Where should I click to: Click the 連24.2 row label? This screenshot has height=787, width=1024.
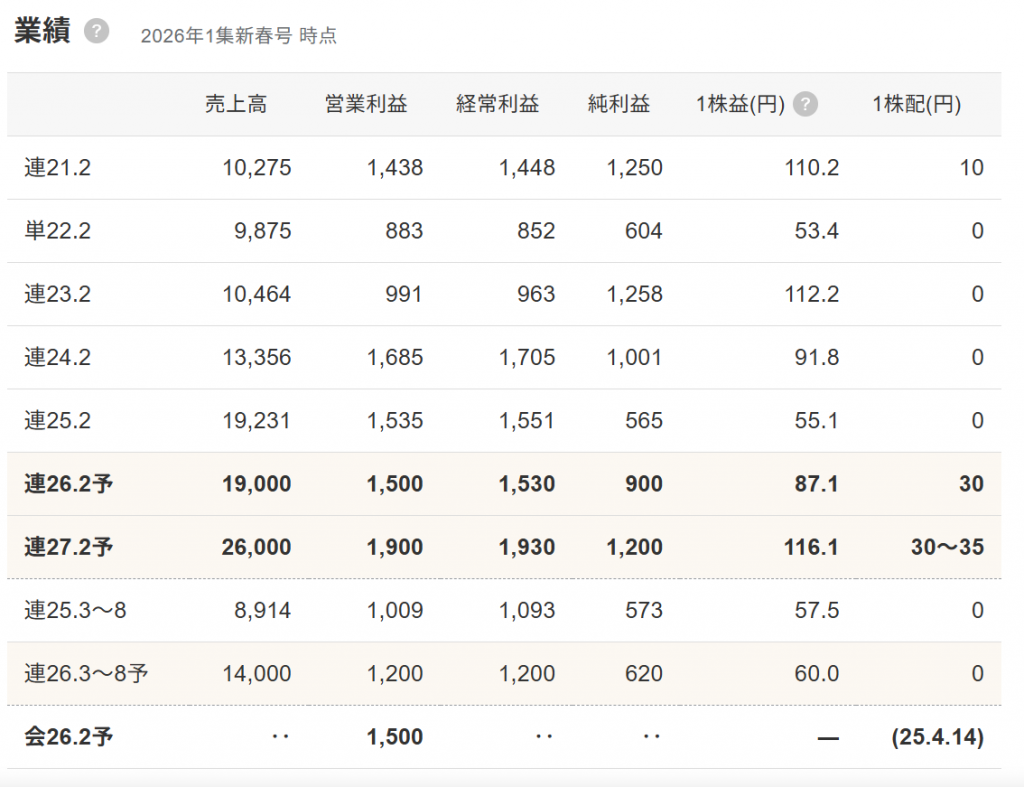(58, 358)
